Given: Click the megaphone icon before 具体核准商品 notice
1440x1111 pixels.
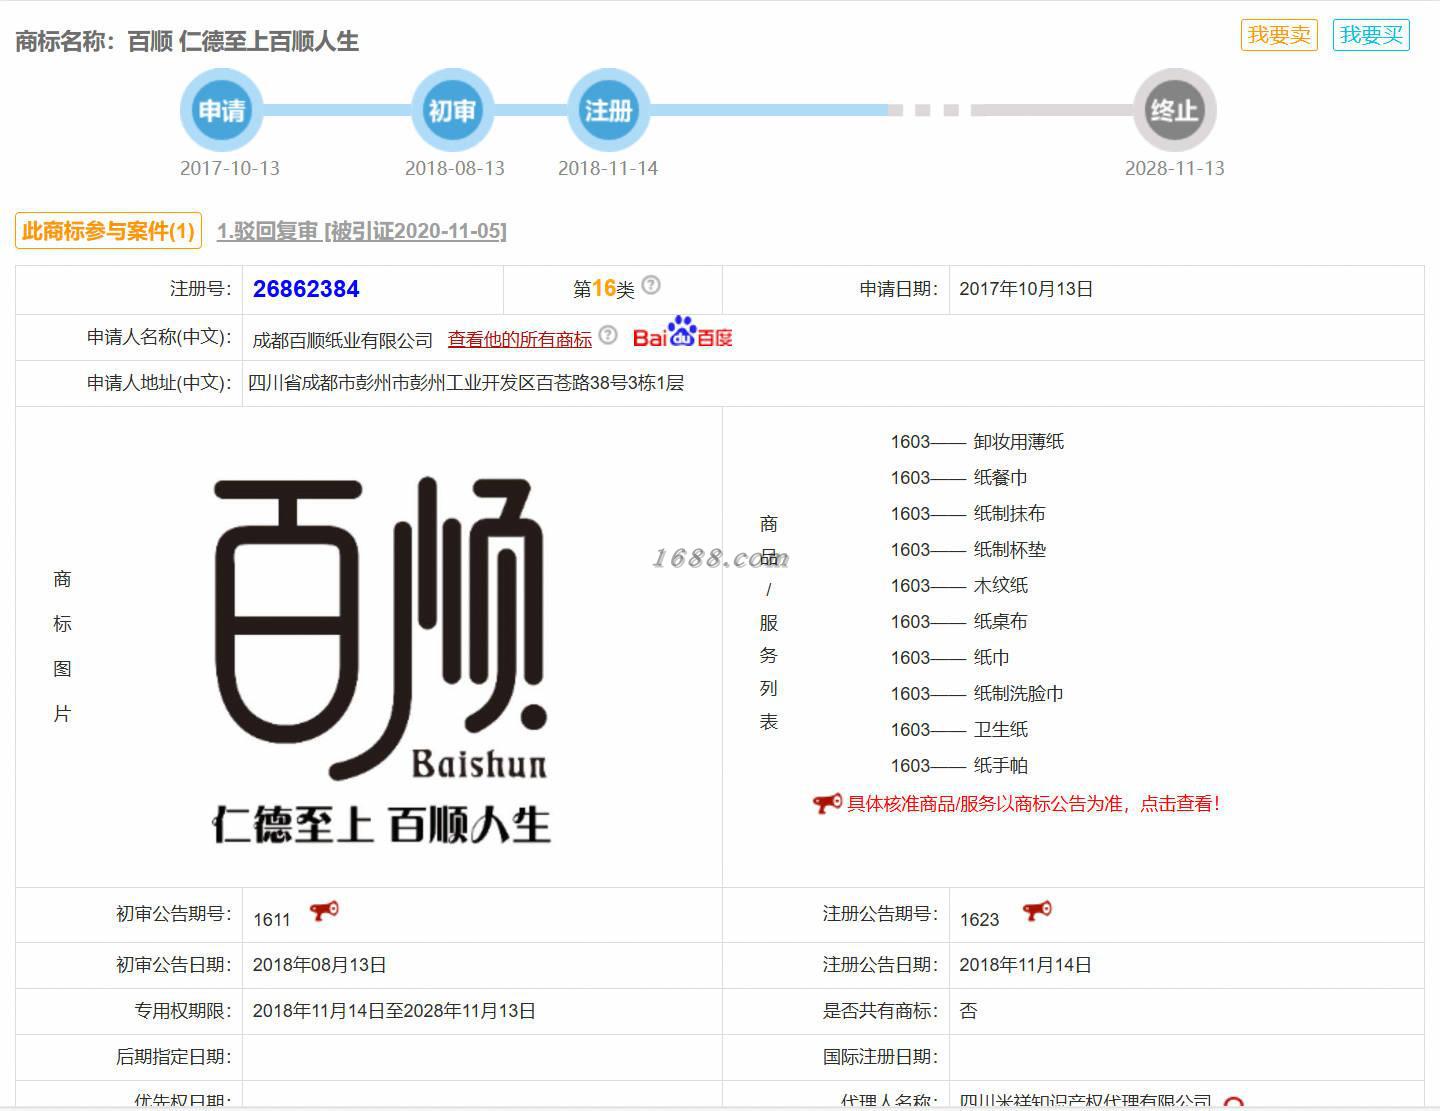Looking at the screenshot, I should click(x=827, y=803).
